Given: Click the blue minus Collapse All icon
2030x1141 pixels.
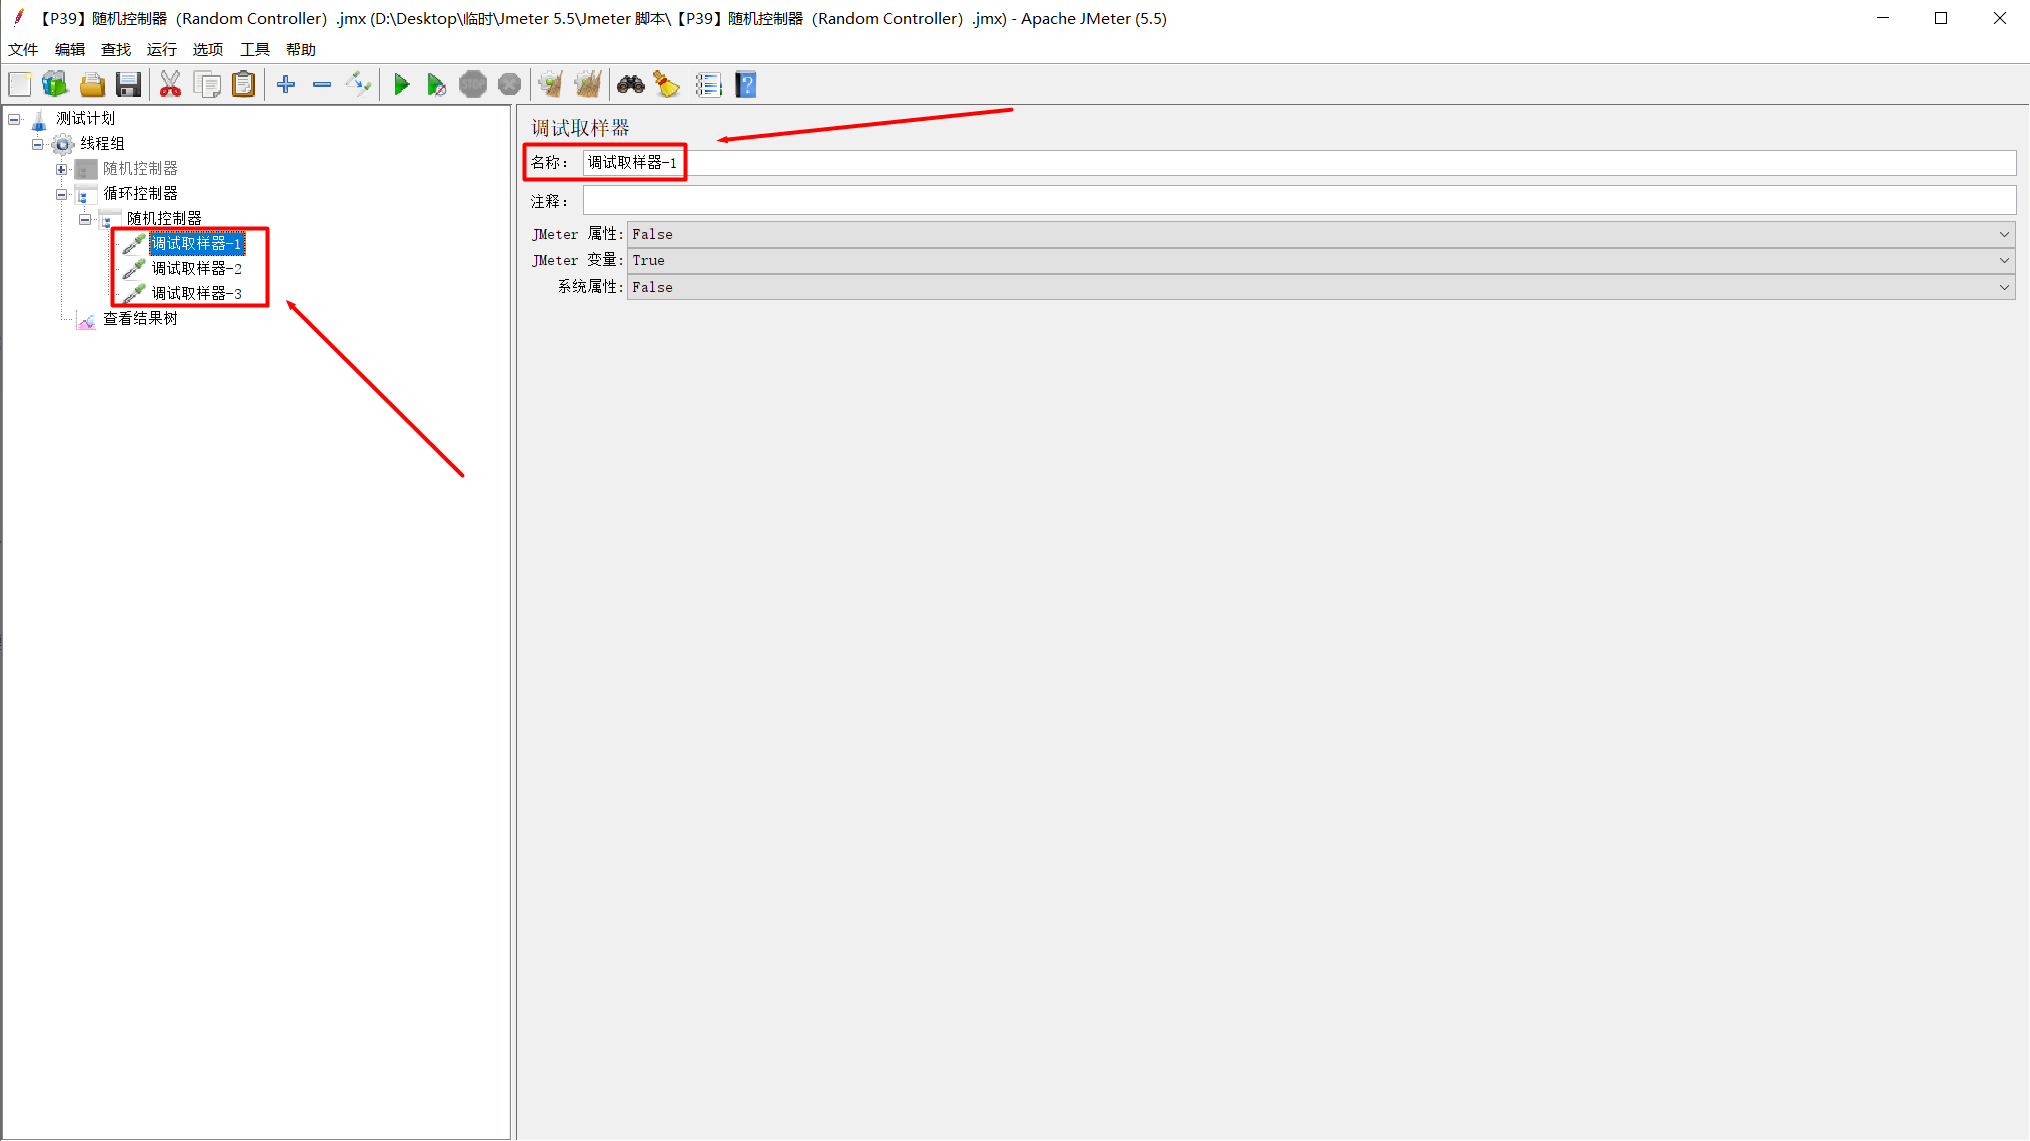Looking at the screenshot, I should (322, 85).
